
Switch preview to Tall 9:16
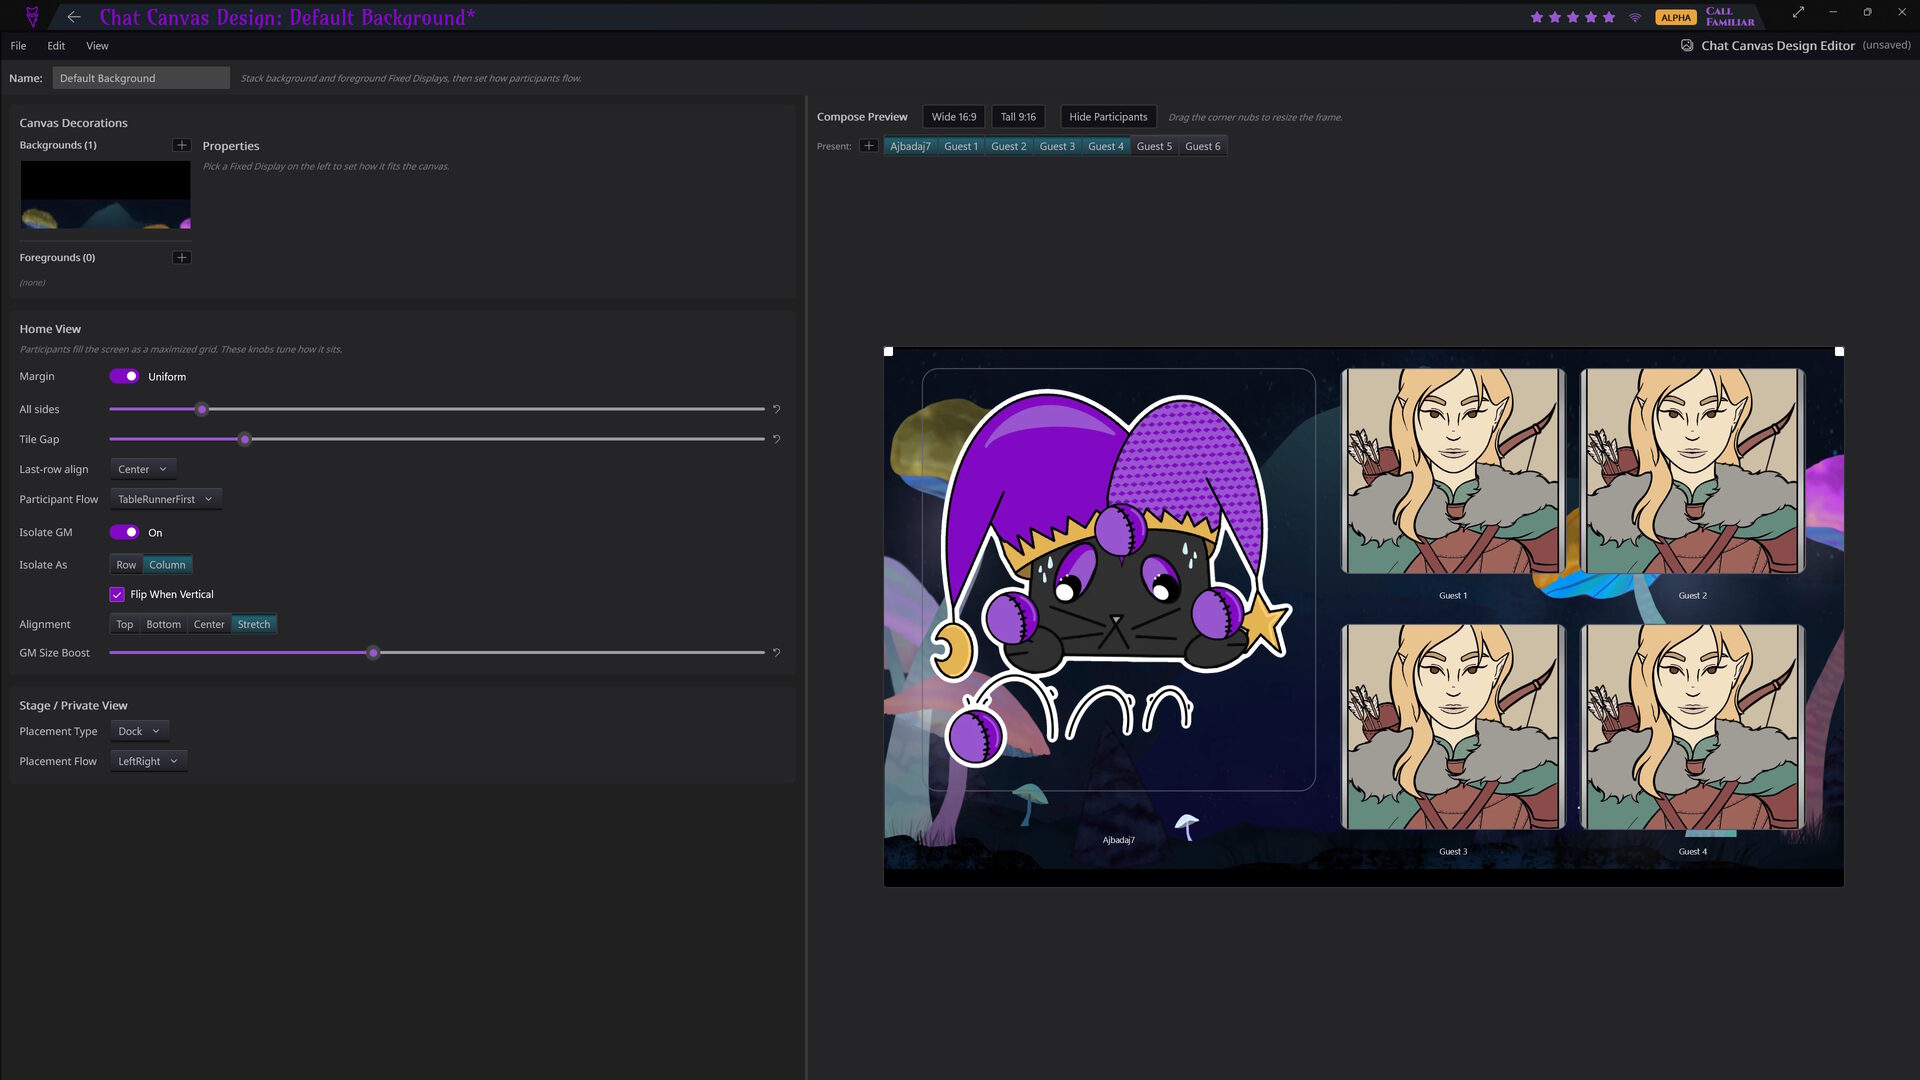(x=1018, y=117)
